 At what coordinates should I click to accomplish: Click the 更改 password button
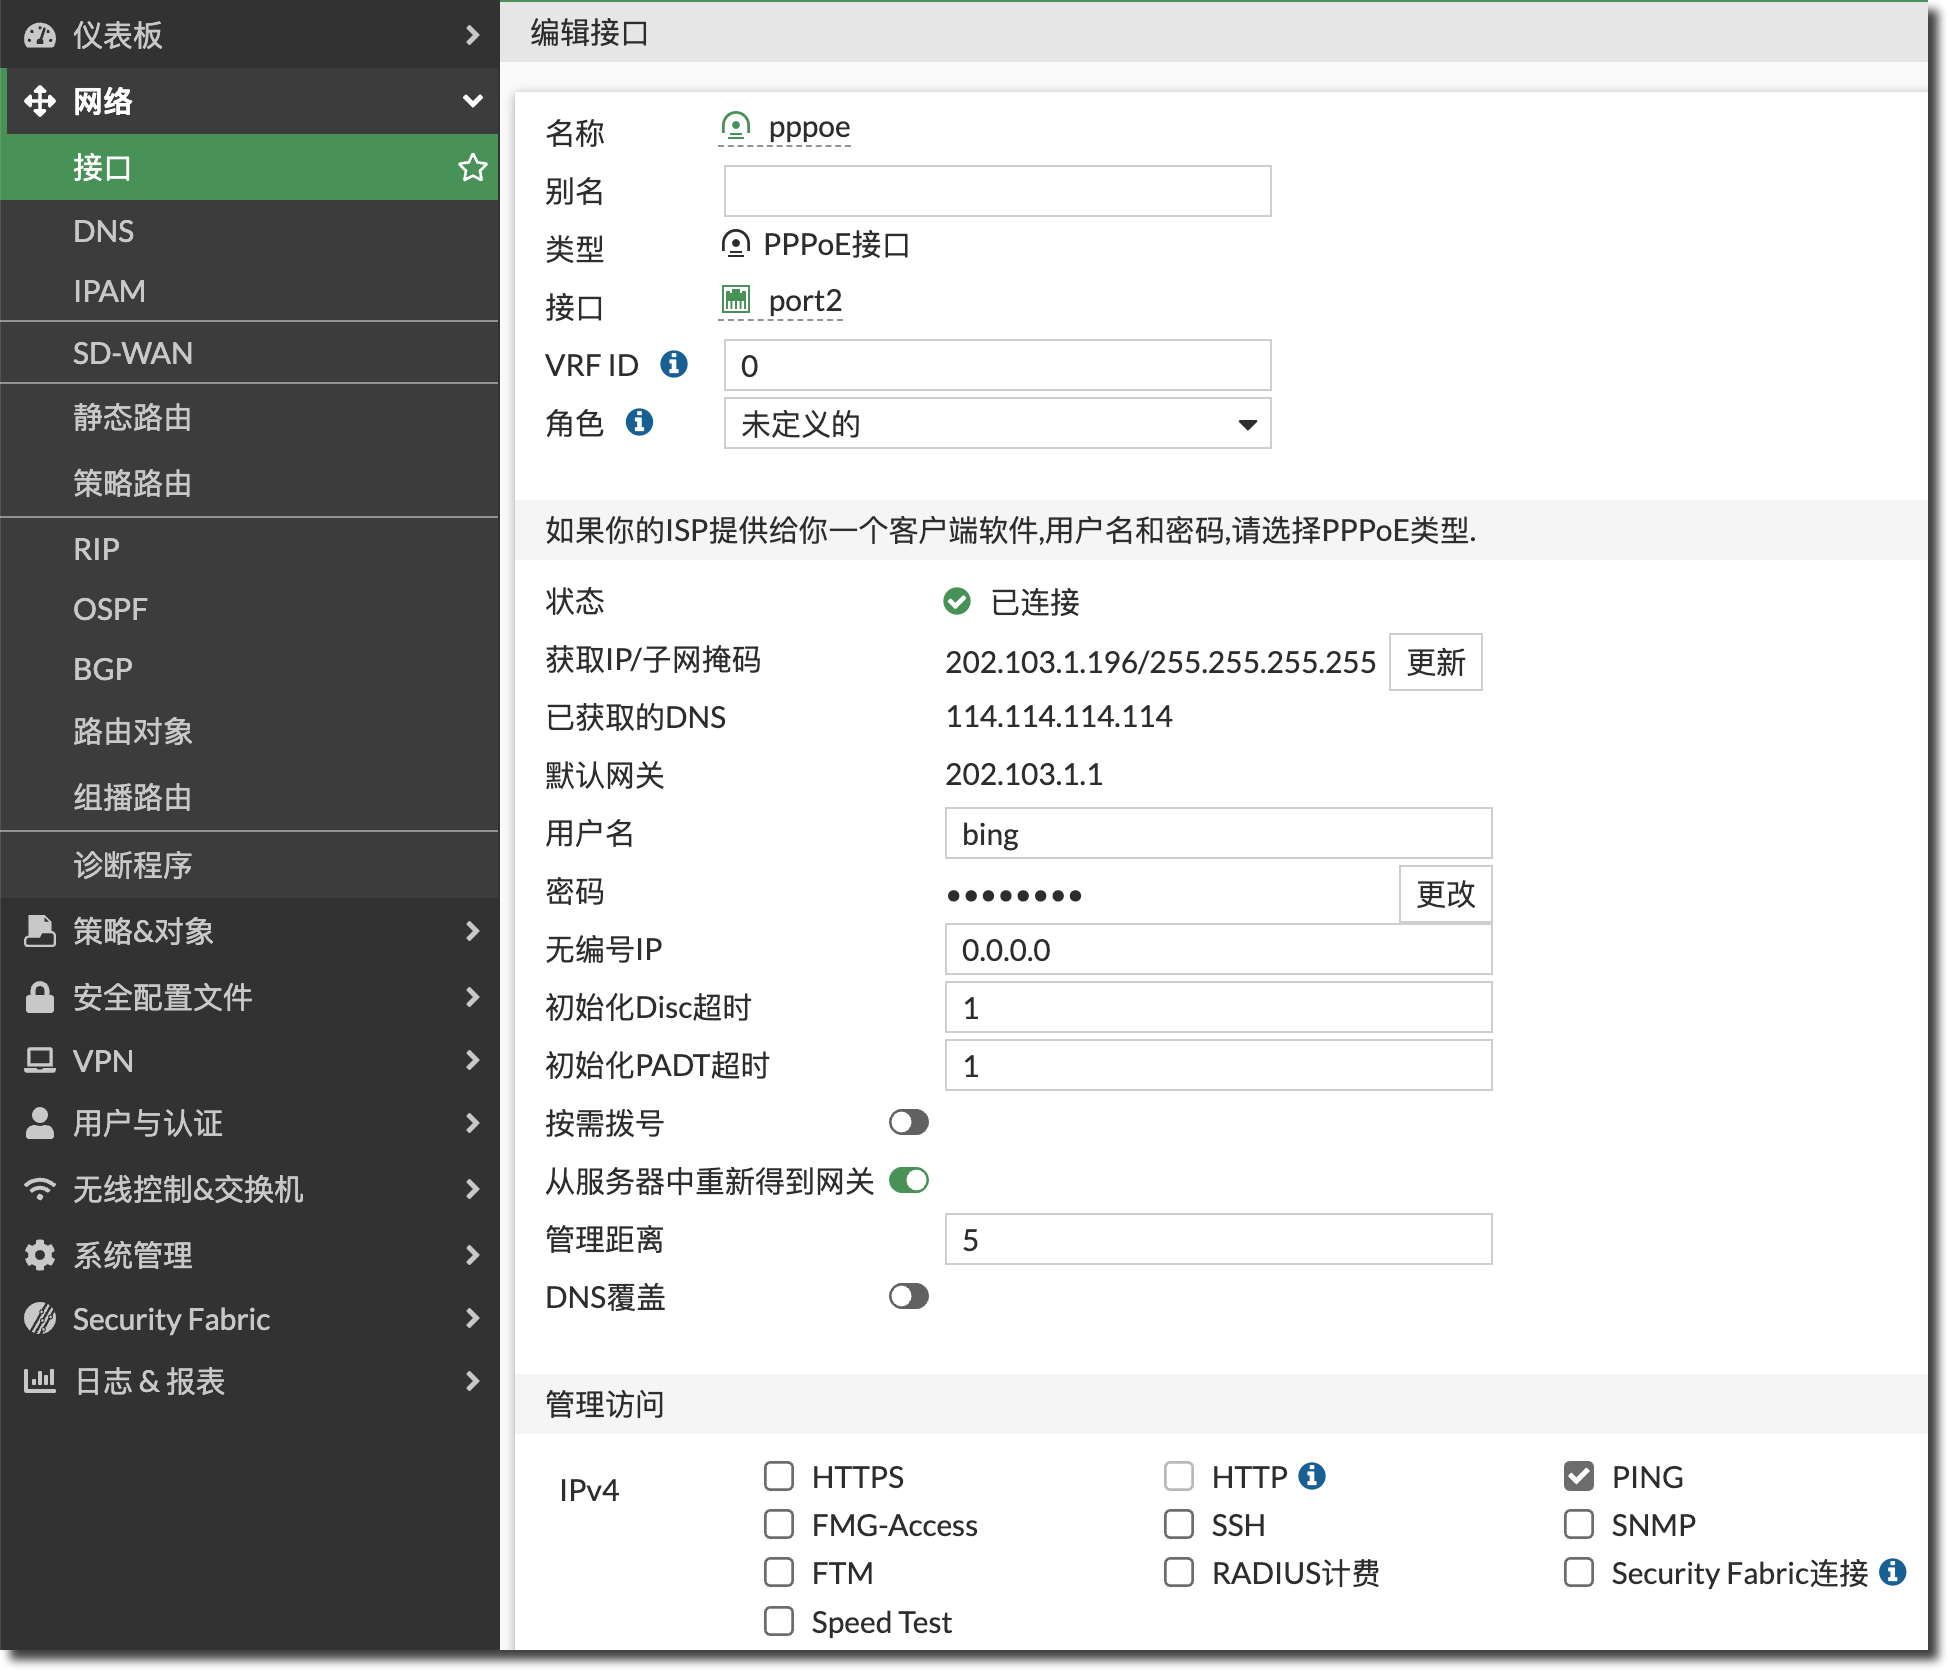(1445, 893)
